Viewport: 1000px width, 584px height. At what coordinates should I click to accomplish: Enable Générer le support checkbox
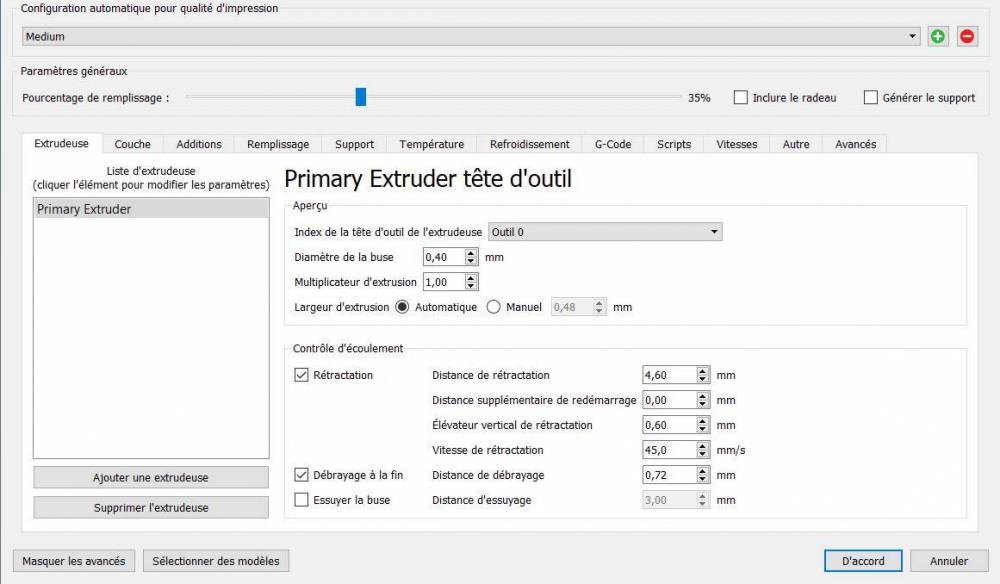(x=871, y=98)
